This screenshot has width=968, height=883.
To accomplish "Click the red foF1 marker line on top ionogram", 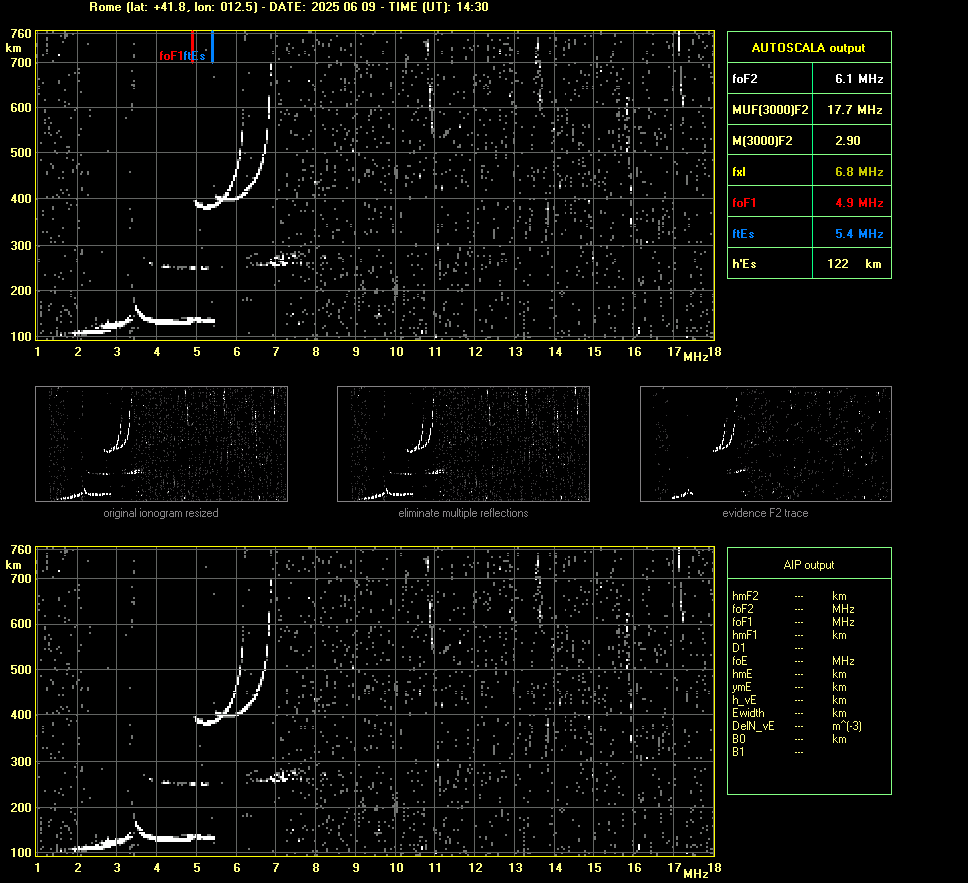I will [193, 46].
